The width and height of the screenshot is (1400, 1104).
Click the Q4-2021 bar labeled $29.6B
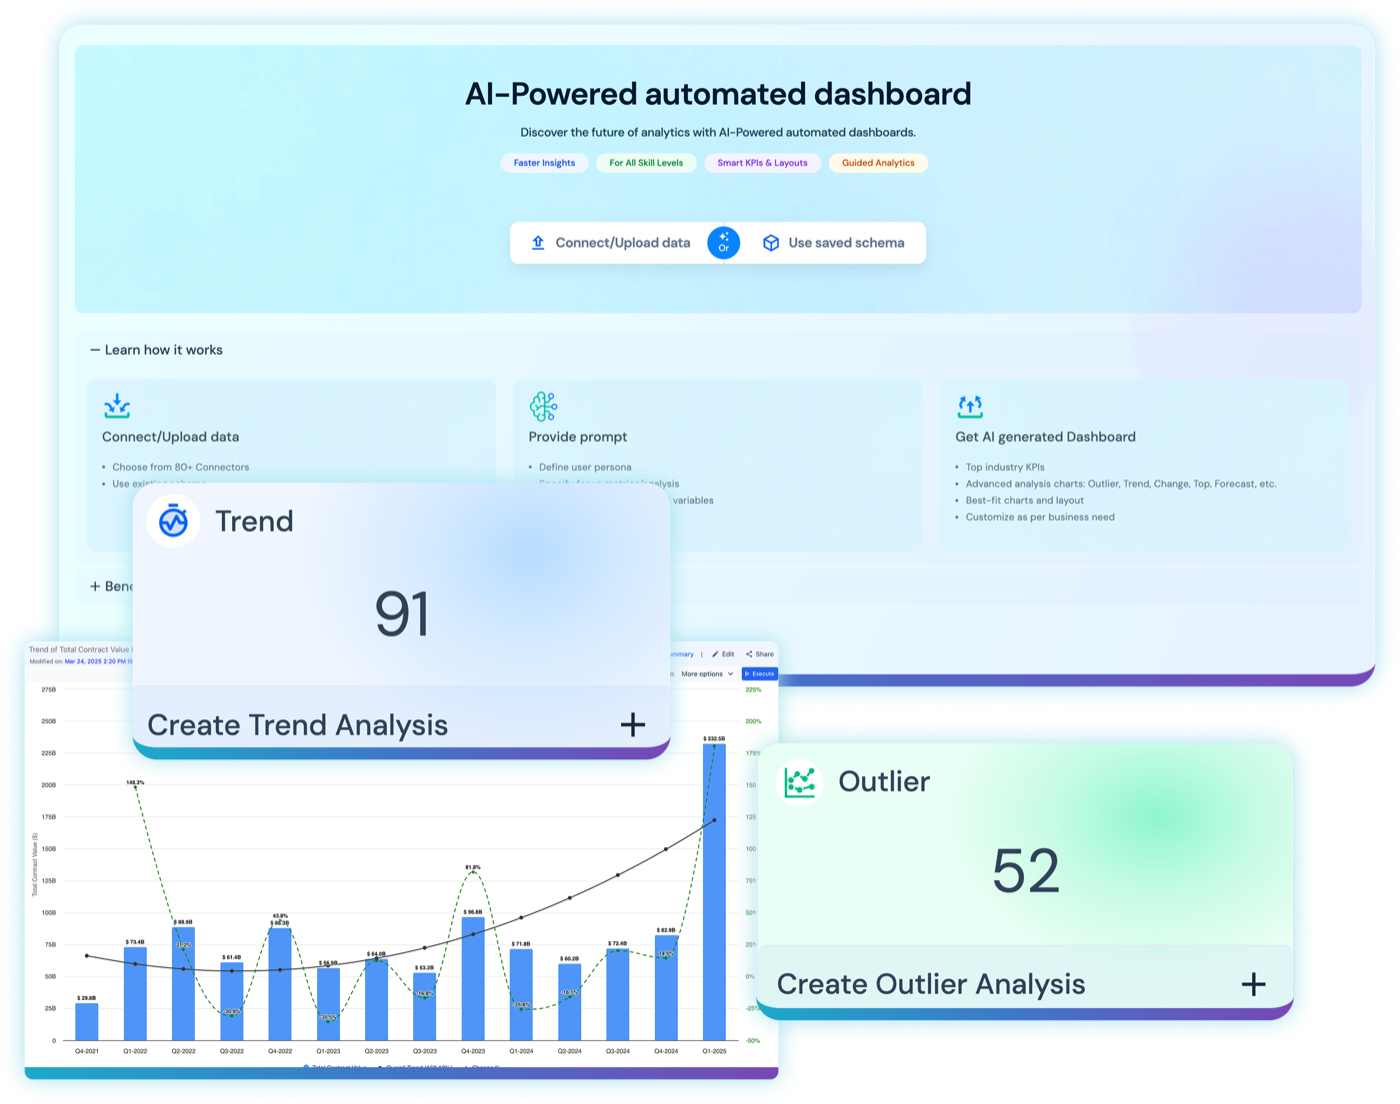pyautogui.click(x=87, y=1021)
